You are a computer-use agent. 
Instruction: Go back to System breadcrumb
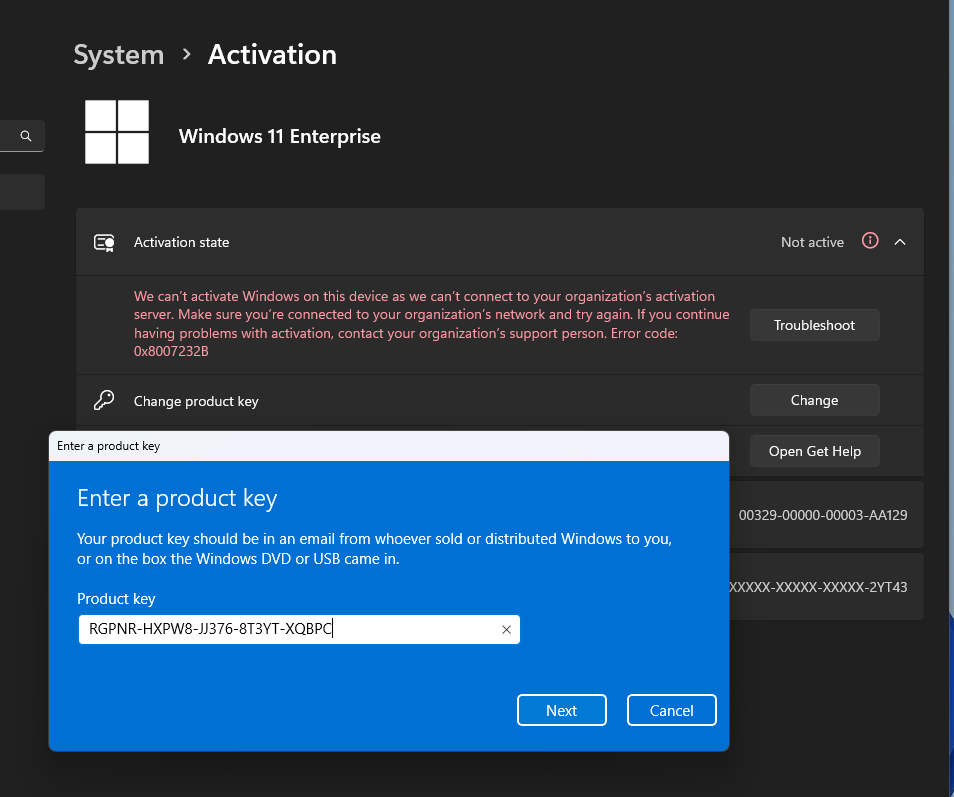pos(119,55)
